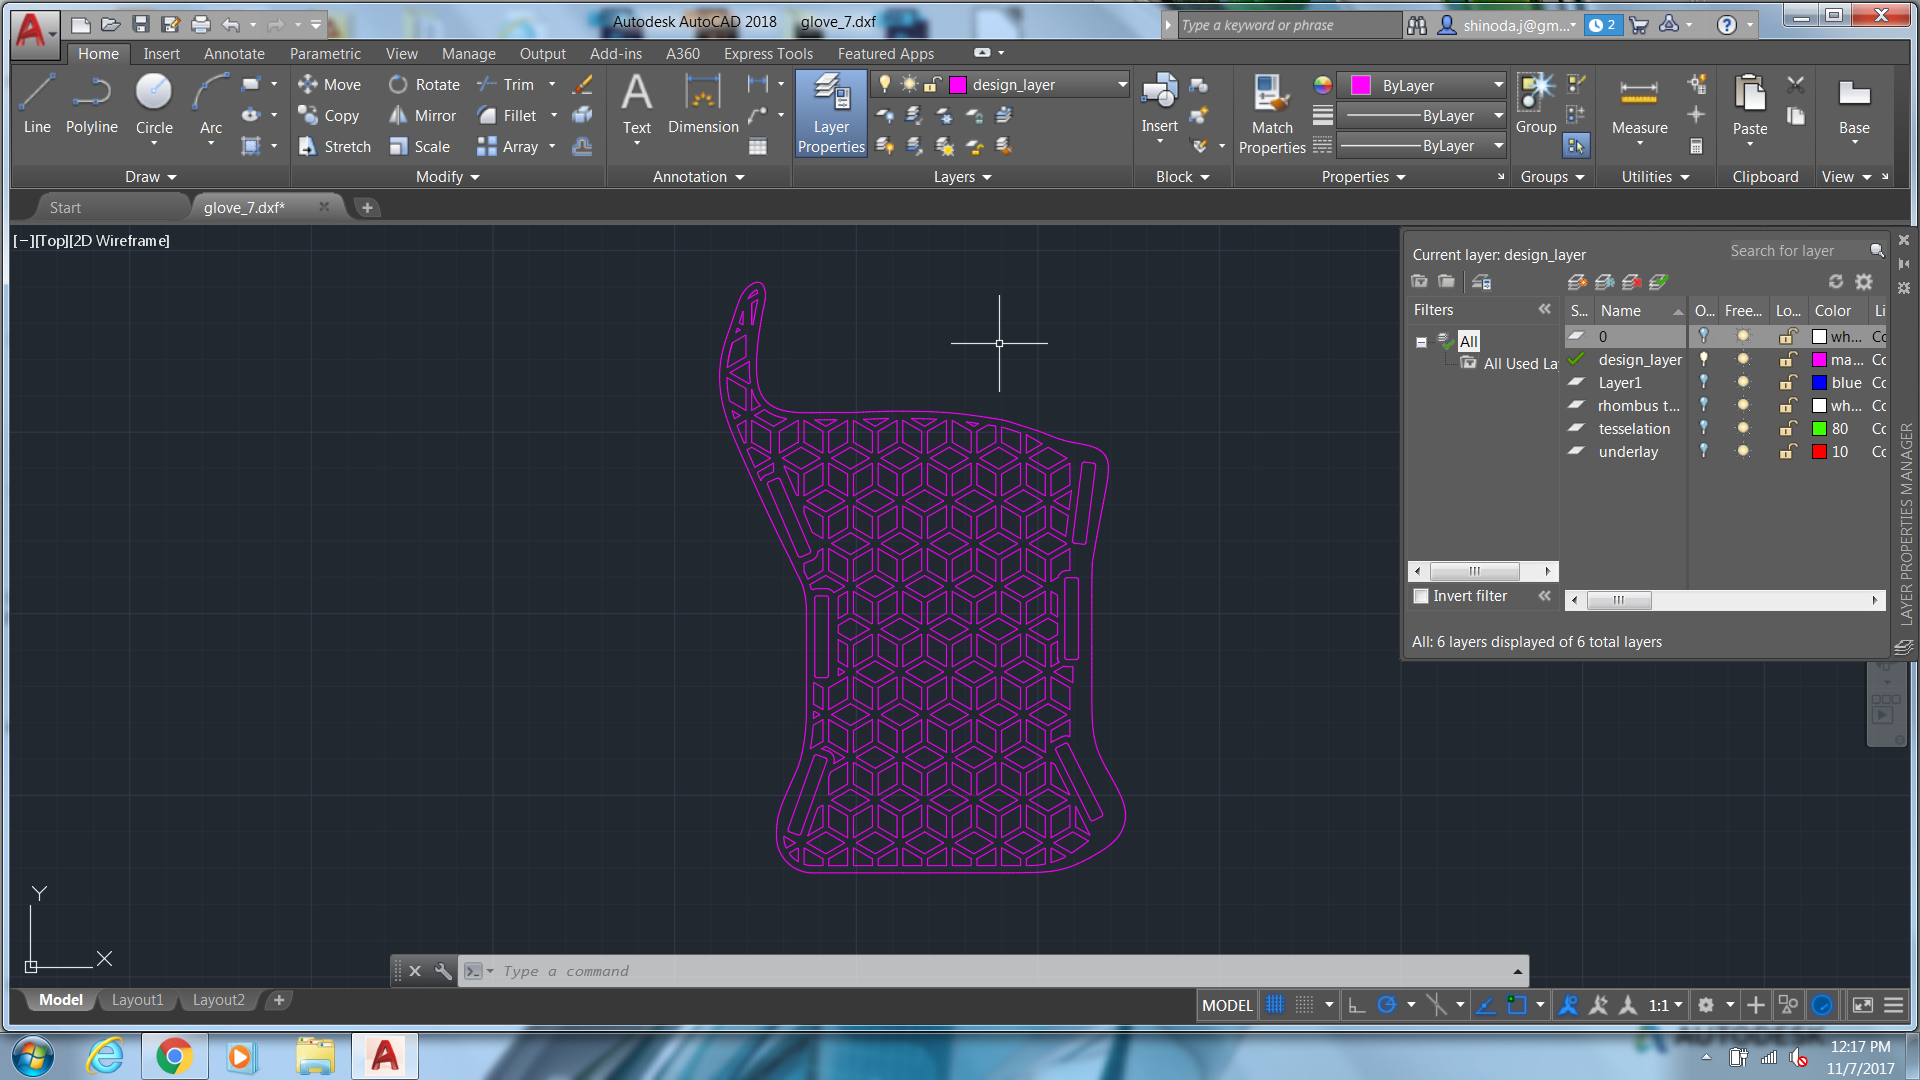The width and height of the screenshot is (1920, 1080).
Task: Pick the Fillet tool
Action: pyautogui.click(x=507, y=116)
